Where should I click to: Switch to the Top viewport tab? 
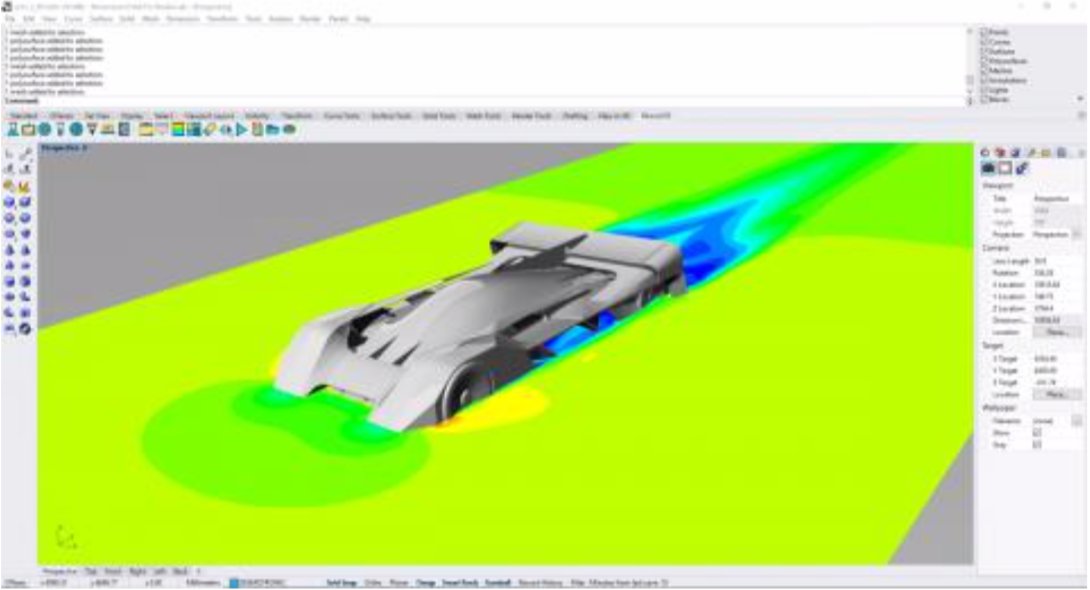click(x=91, y=571)
